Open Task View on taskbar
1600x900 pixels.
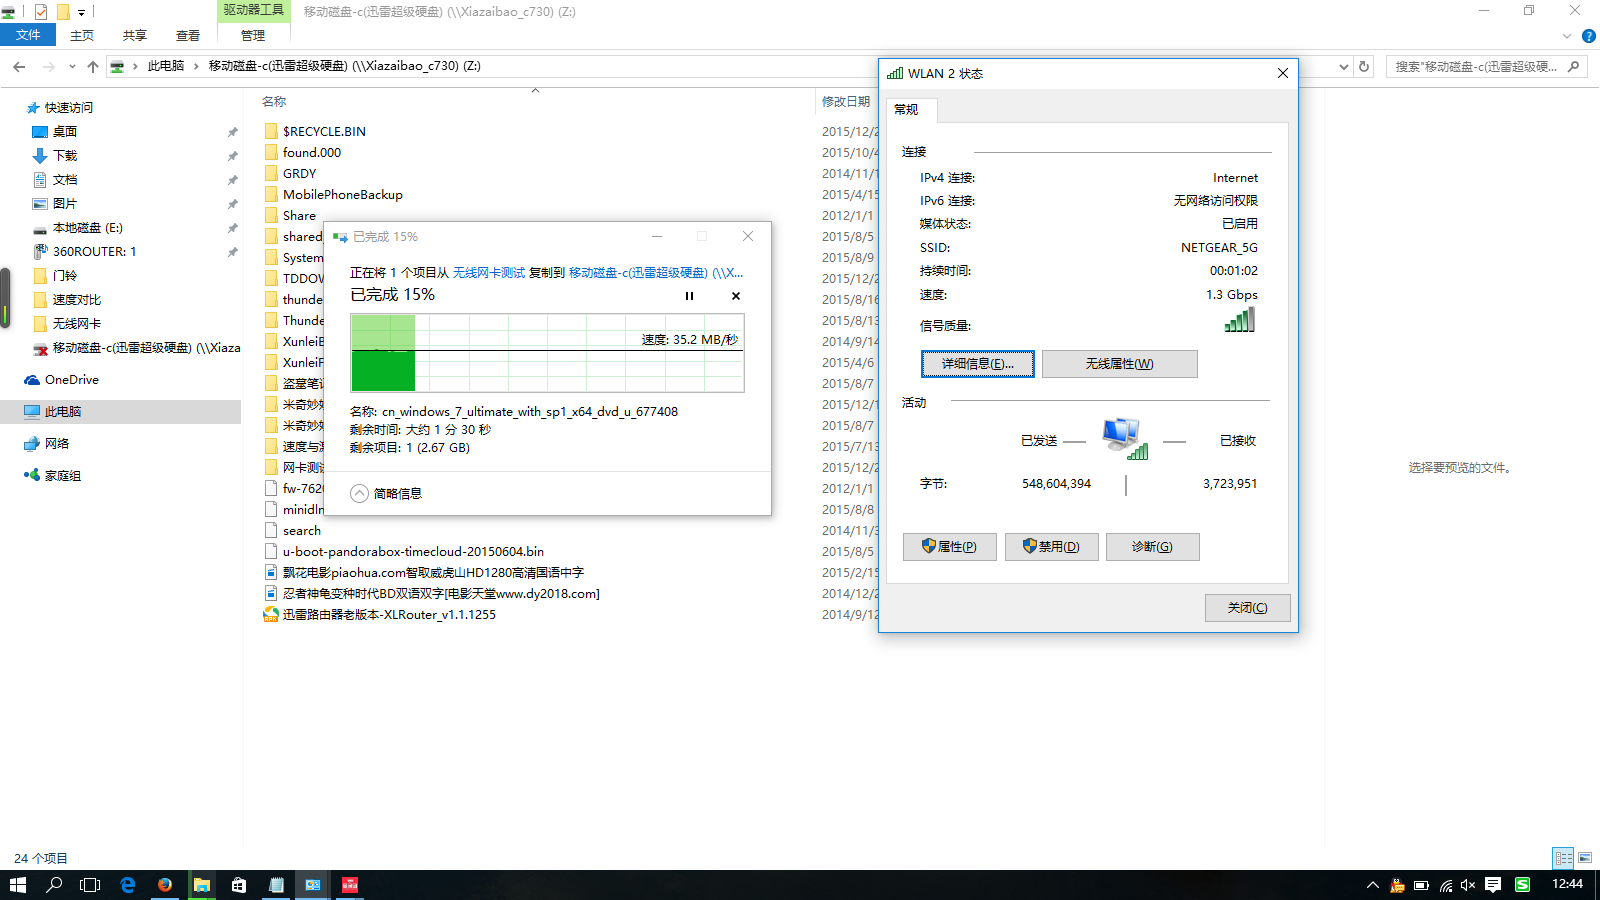[x=90, y=885]
